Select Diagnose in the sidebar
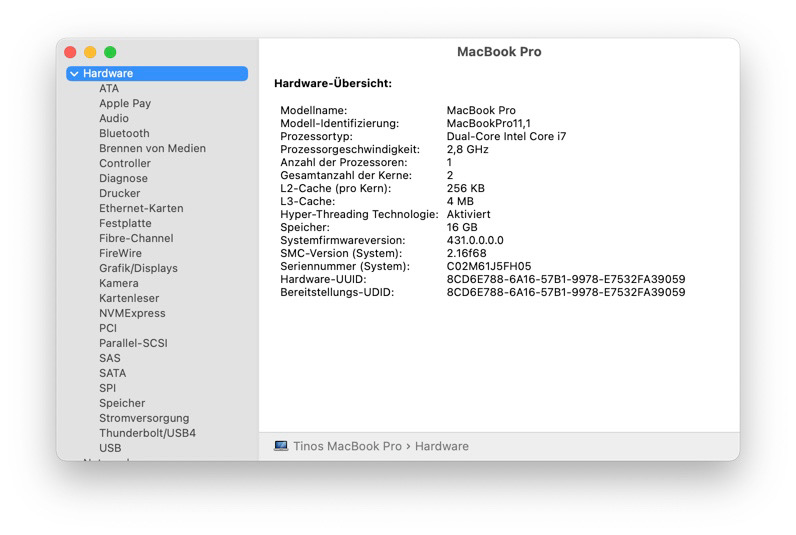 [123, 179]
